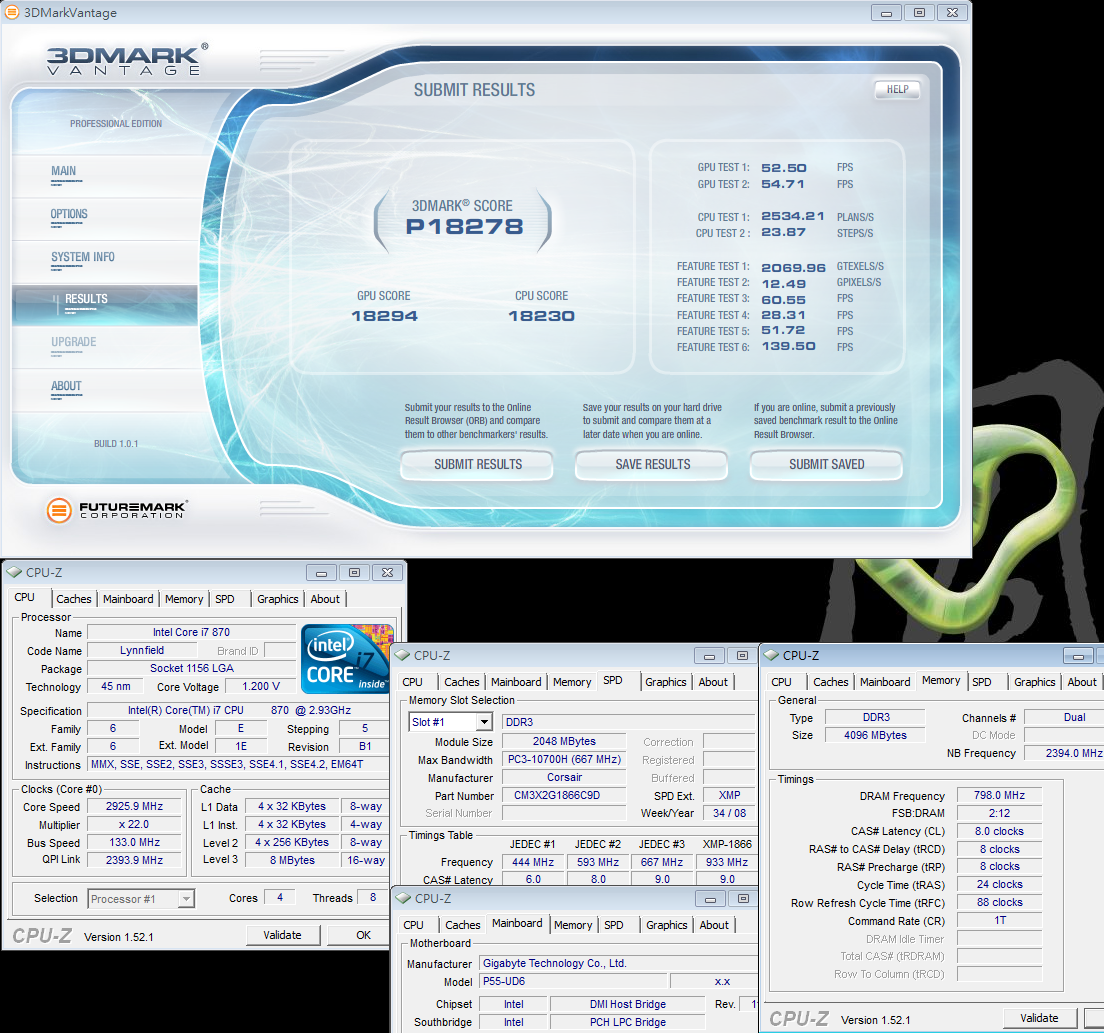
Task: Click the CPU-Z icon in the SPD window title
Action: pos(402,656)
